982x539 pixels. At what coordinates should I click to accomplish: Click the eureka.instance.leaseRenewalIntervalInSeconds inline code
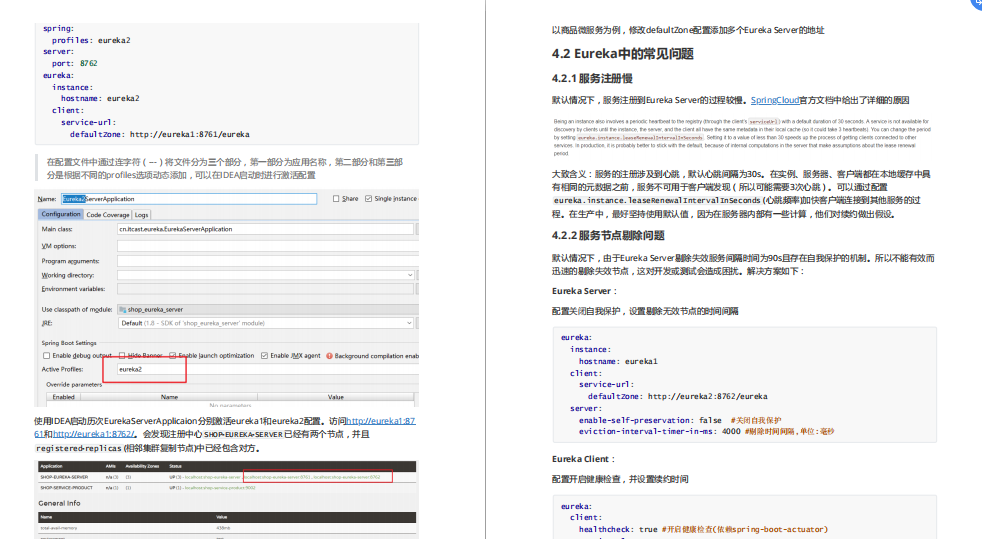pos(656,200)
